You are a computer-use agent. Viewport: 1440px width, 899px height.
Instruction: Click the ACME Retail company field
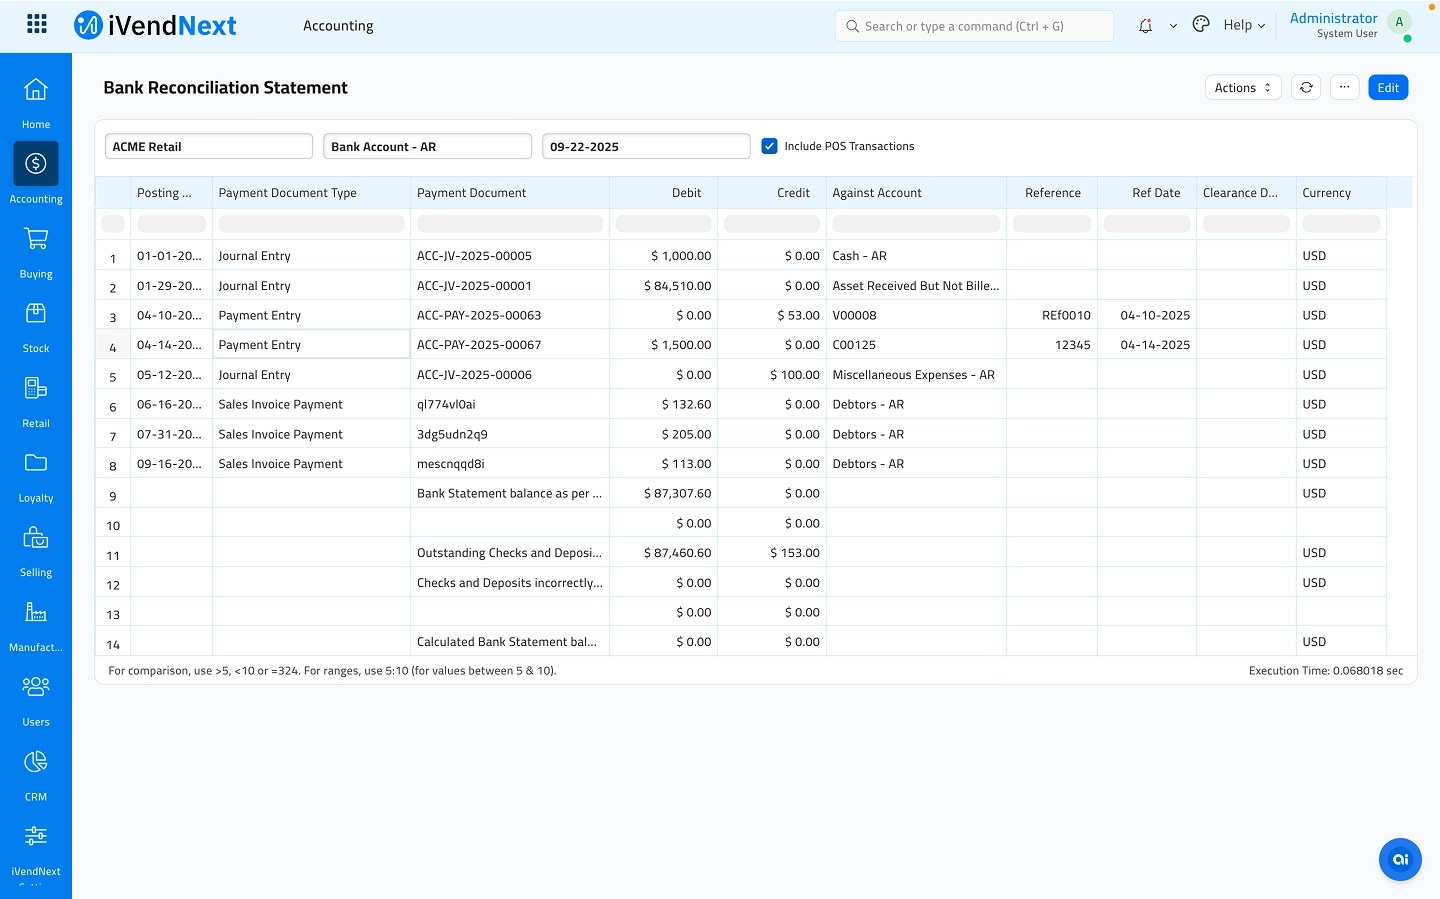[209, 146]
